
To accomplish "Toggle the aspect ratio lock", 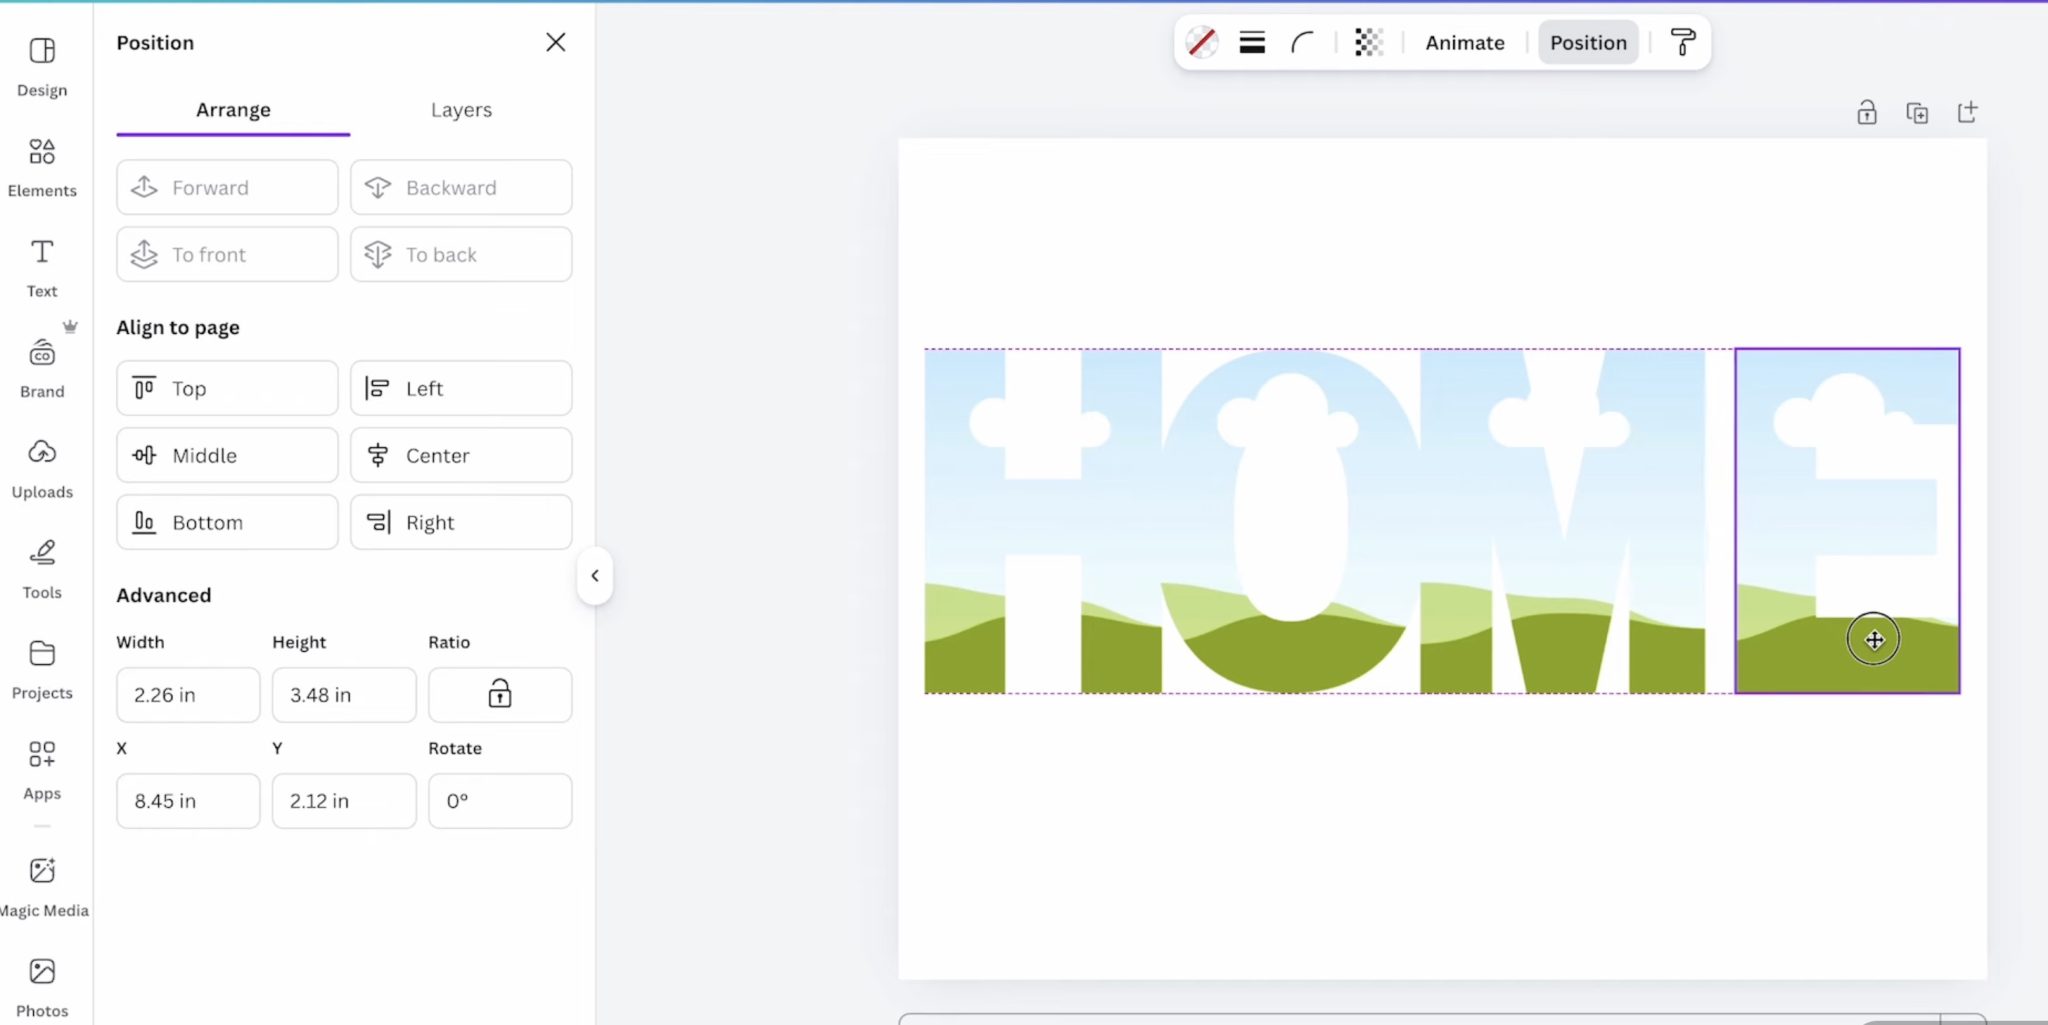I will coord(499,694).
